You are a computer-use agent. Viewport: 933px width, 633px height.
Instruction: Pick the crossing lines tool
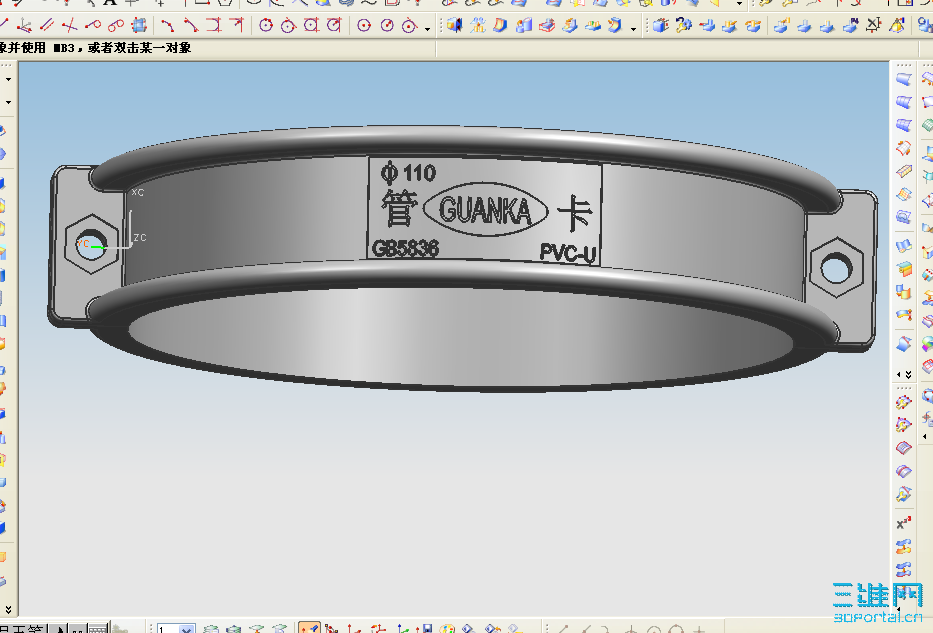coord(70,25)
